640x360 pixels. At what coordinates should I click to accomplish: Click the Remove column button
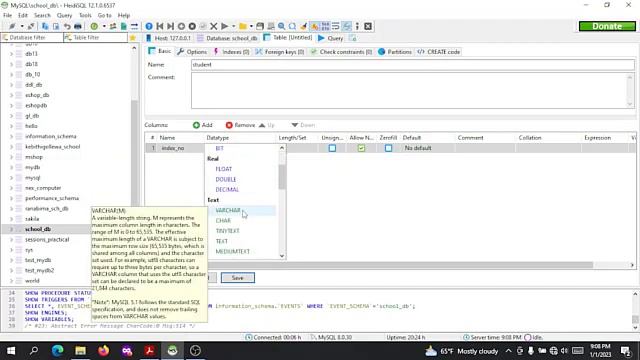point(240,125)
